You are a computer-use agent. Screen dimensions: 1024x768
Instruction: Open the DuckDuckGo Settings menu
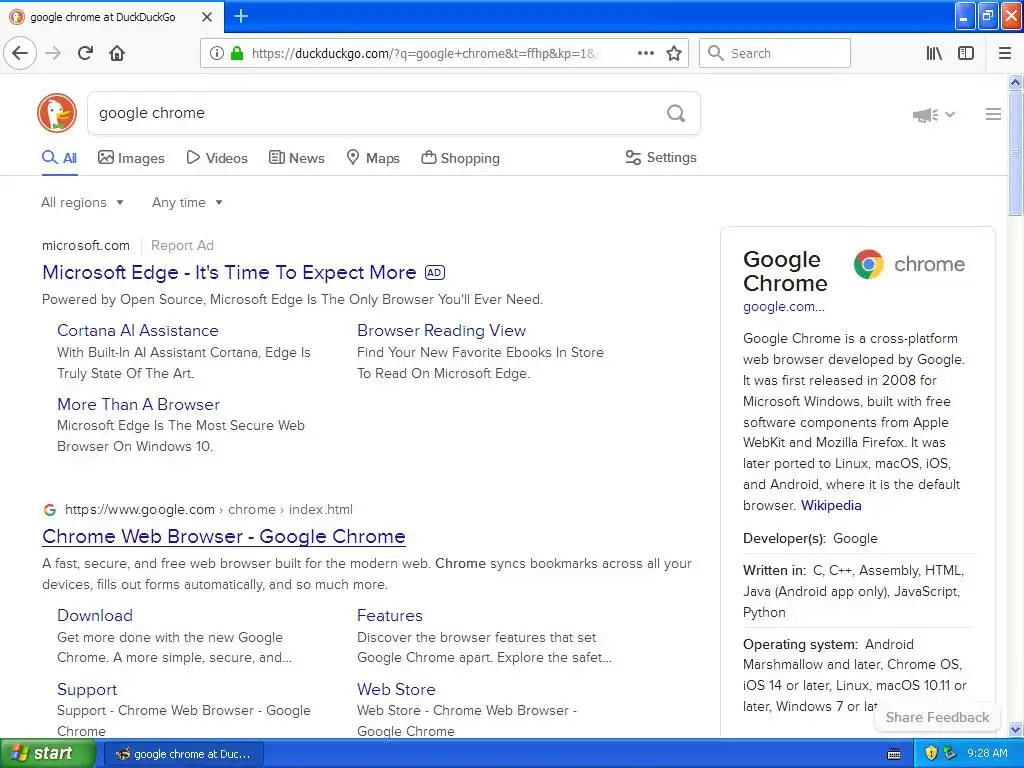pyautogui.click(x=661, y=157)
